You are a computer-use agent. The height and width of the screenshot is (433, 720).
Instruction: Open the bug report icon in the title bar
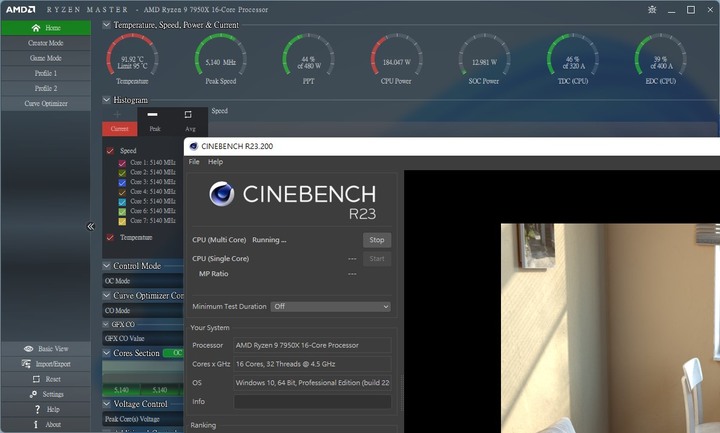click(x=652, y=10)
